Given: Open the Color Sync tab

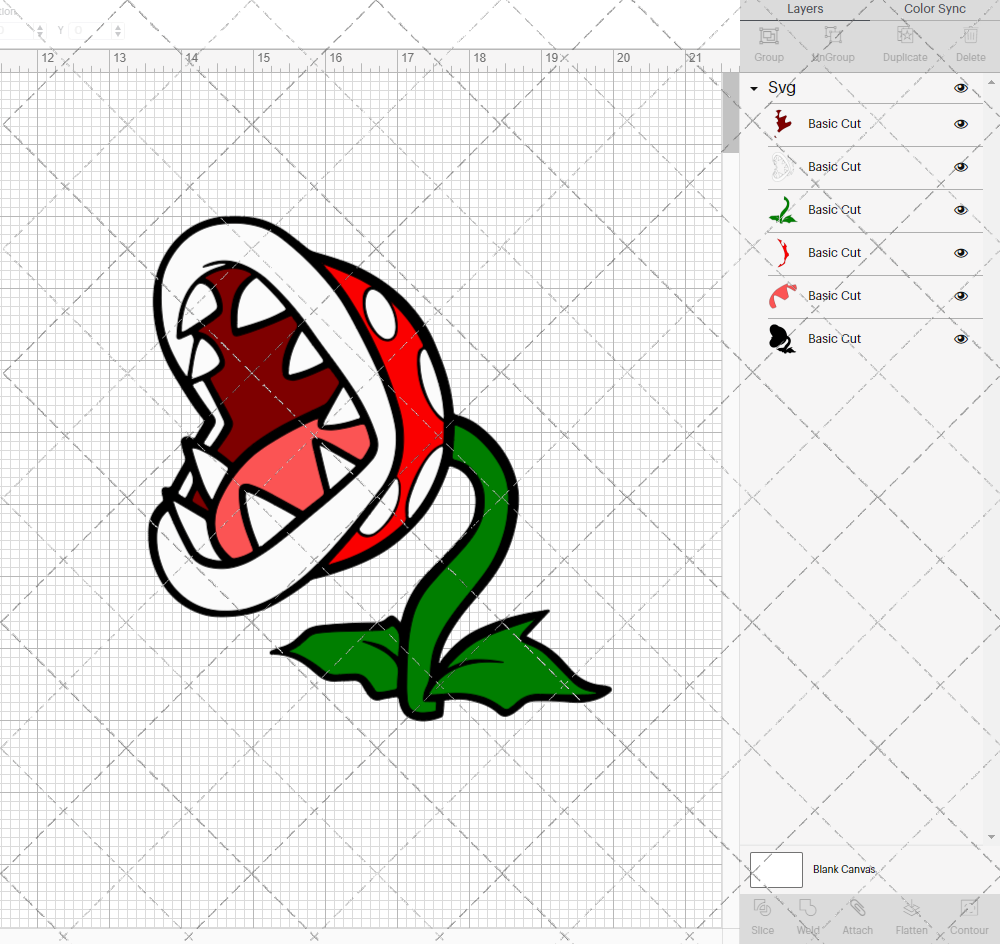Looking at the screenshot, I should pyautogui.click(x=934, y=9).
